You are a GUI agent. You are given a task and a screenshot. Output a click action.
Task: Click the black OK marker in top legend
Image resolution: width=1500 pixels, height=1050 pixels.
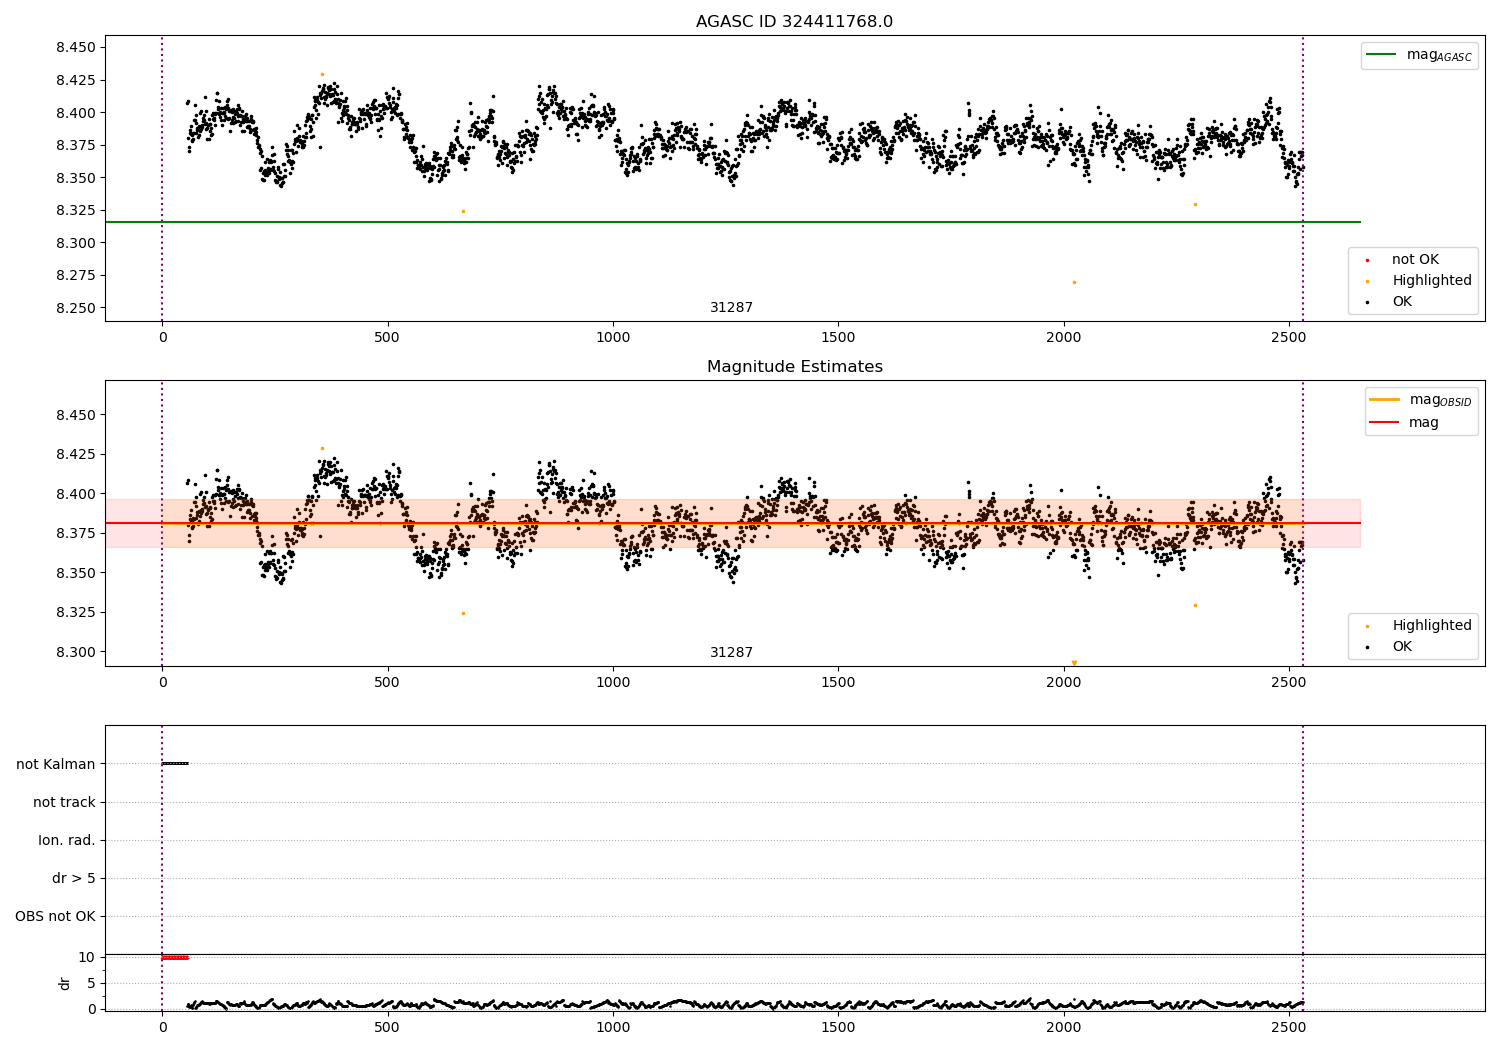1367,302
